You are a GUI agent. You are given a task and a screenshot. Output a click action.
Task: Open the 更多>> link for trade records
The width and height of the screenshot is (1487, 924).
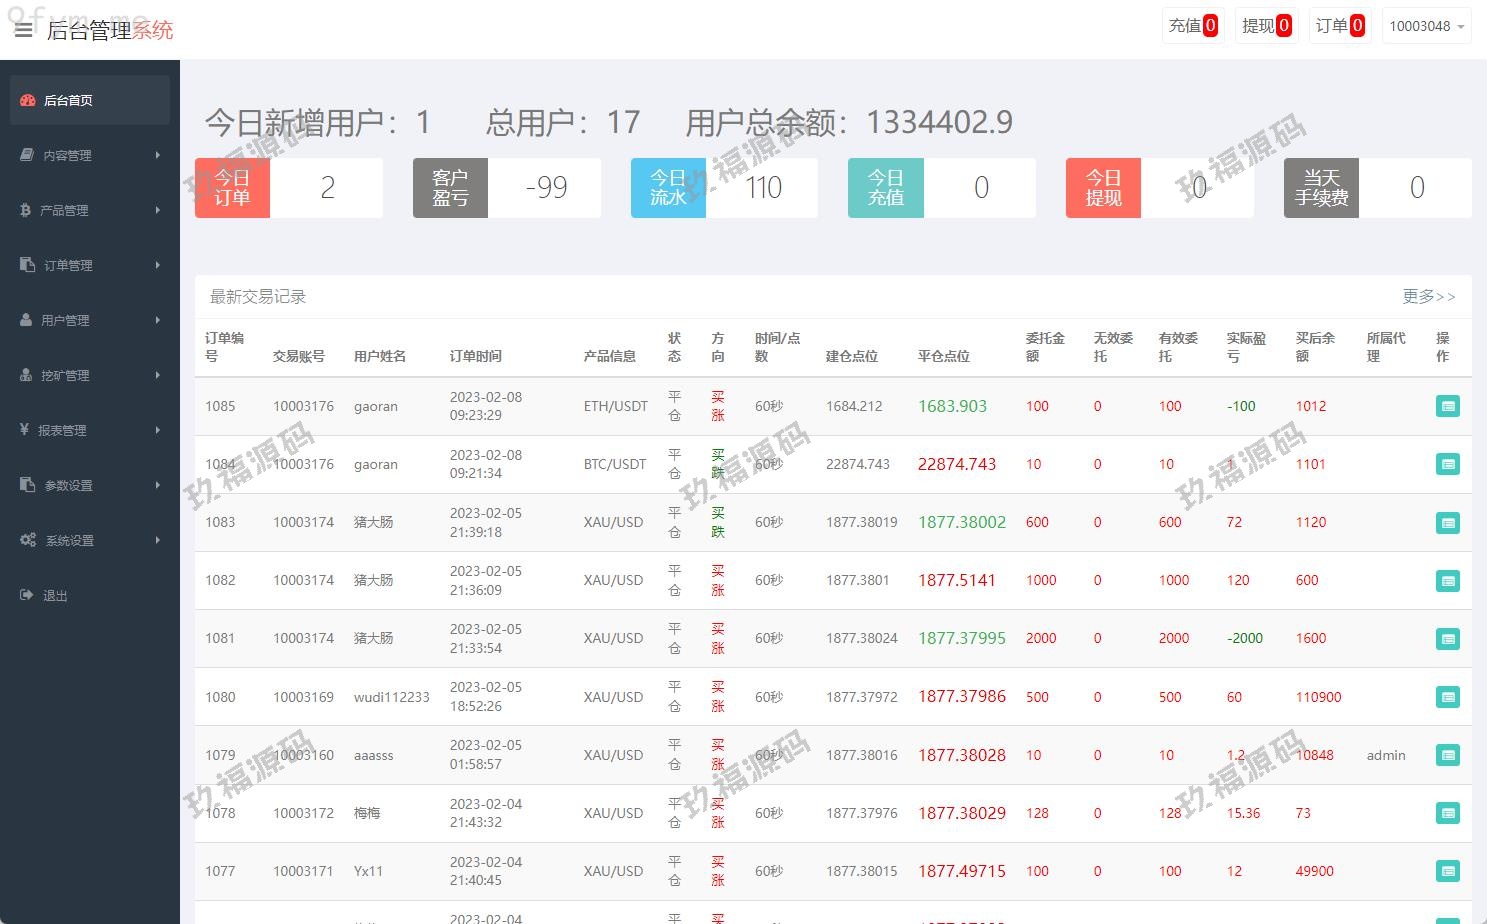pyautogui.click(x=1428, y=296)
